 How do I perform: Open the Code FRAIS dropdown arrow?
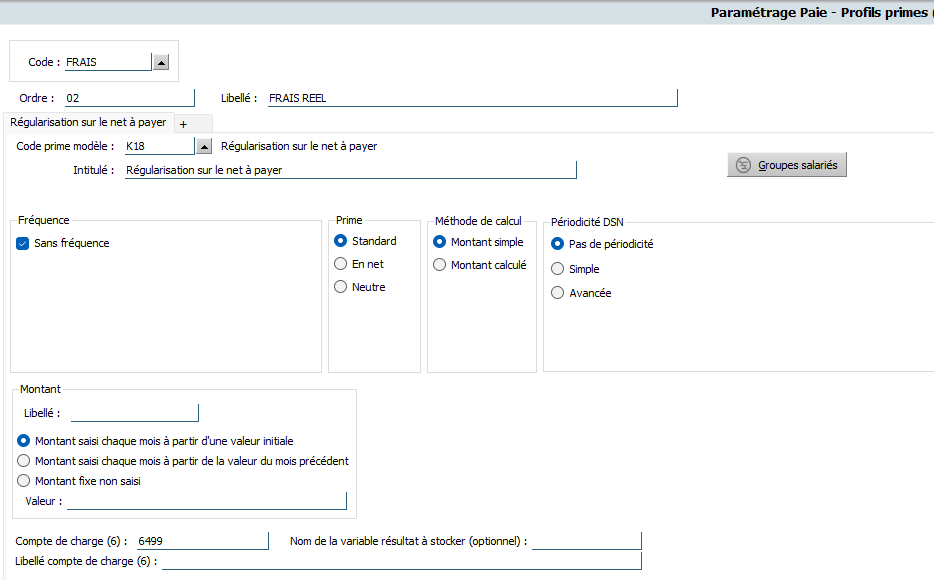point(160,62)
